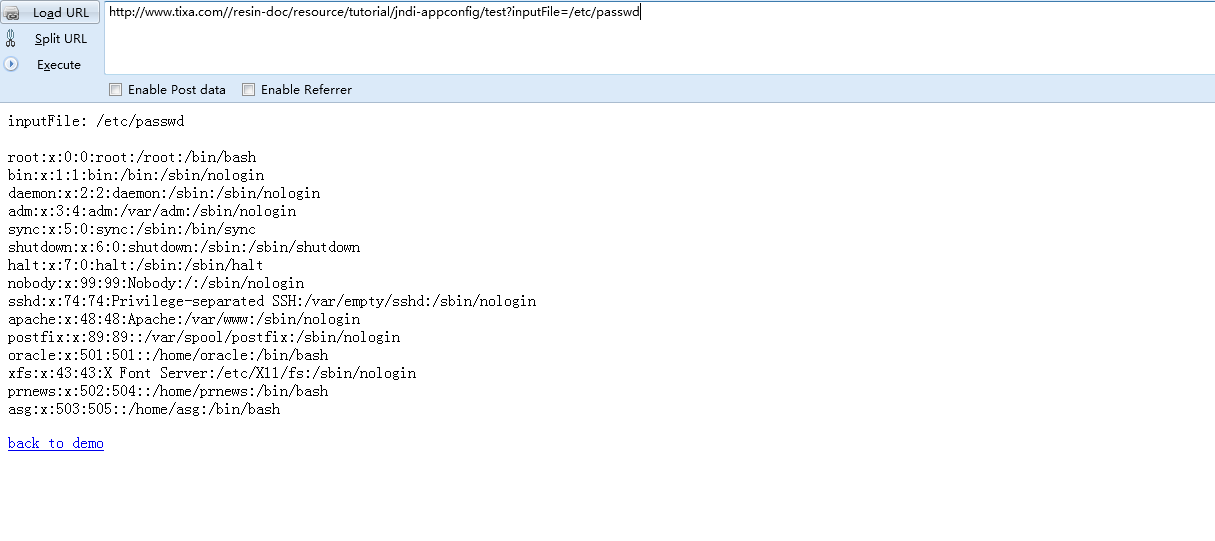This screenshot has width=1215, height=541.
Task: Click the Split URL scissors icon
Action: coord(11,39)
